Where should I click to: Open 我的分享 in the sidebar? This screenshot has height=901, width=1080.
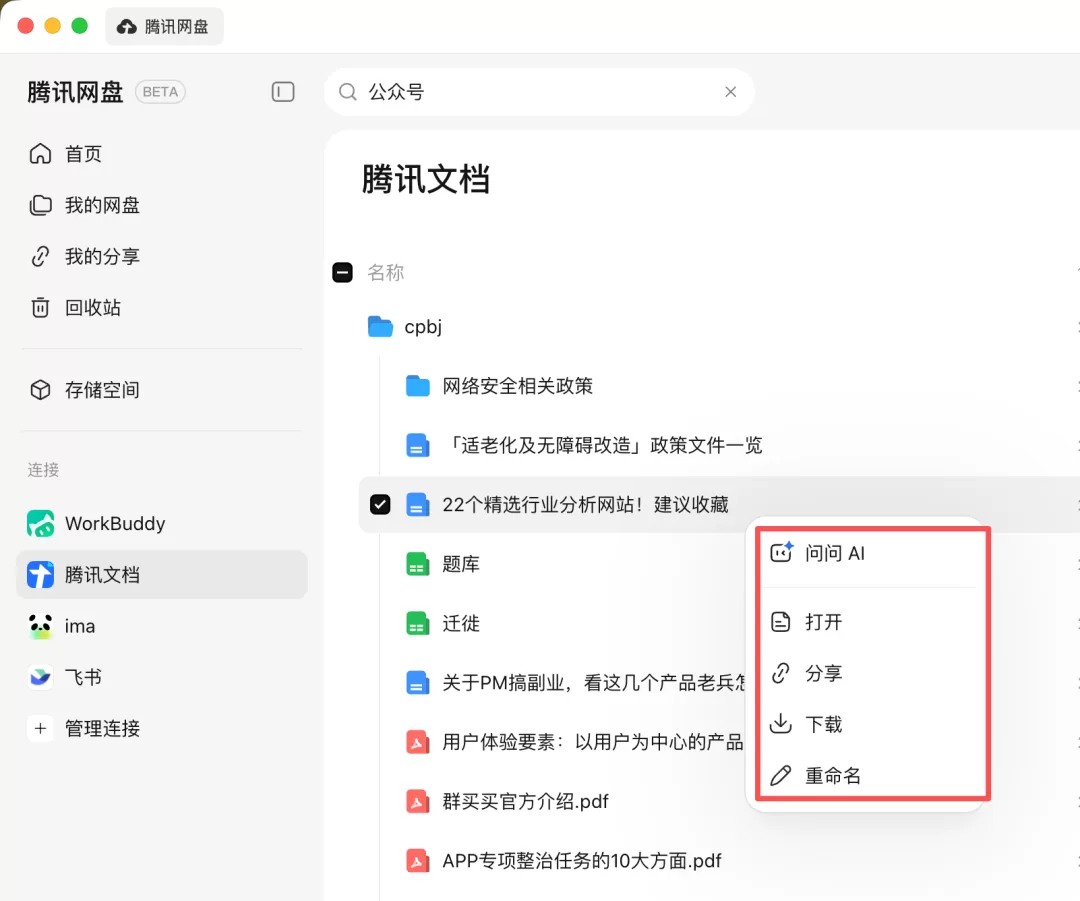[102, 256]
